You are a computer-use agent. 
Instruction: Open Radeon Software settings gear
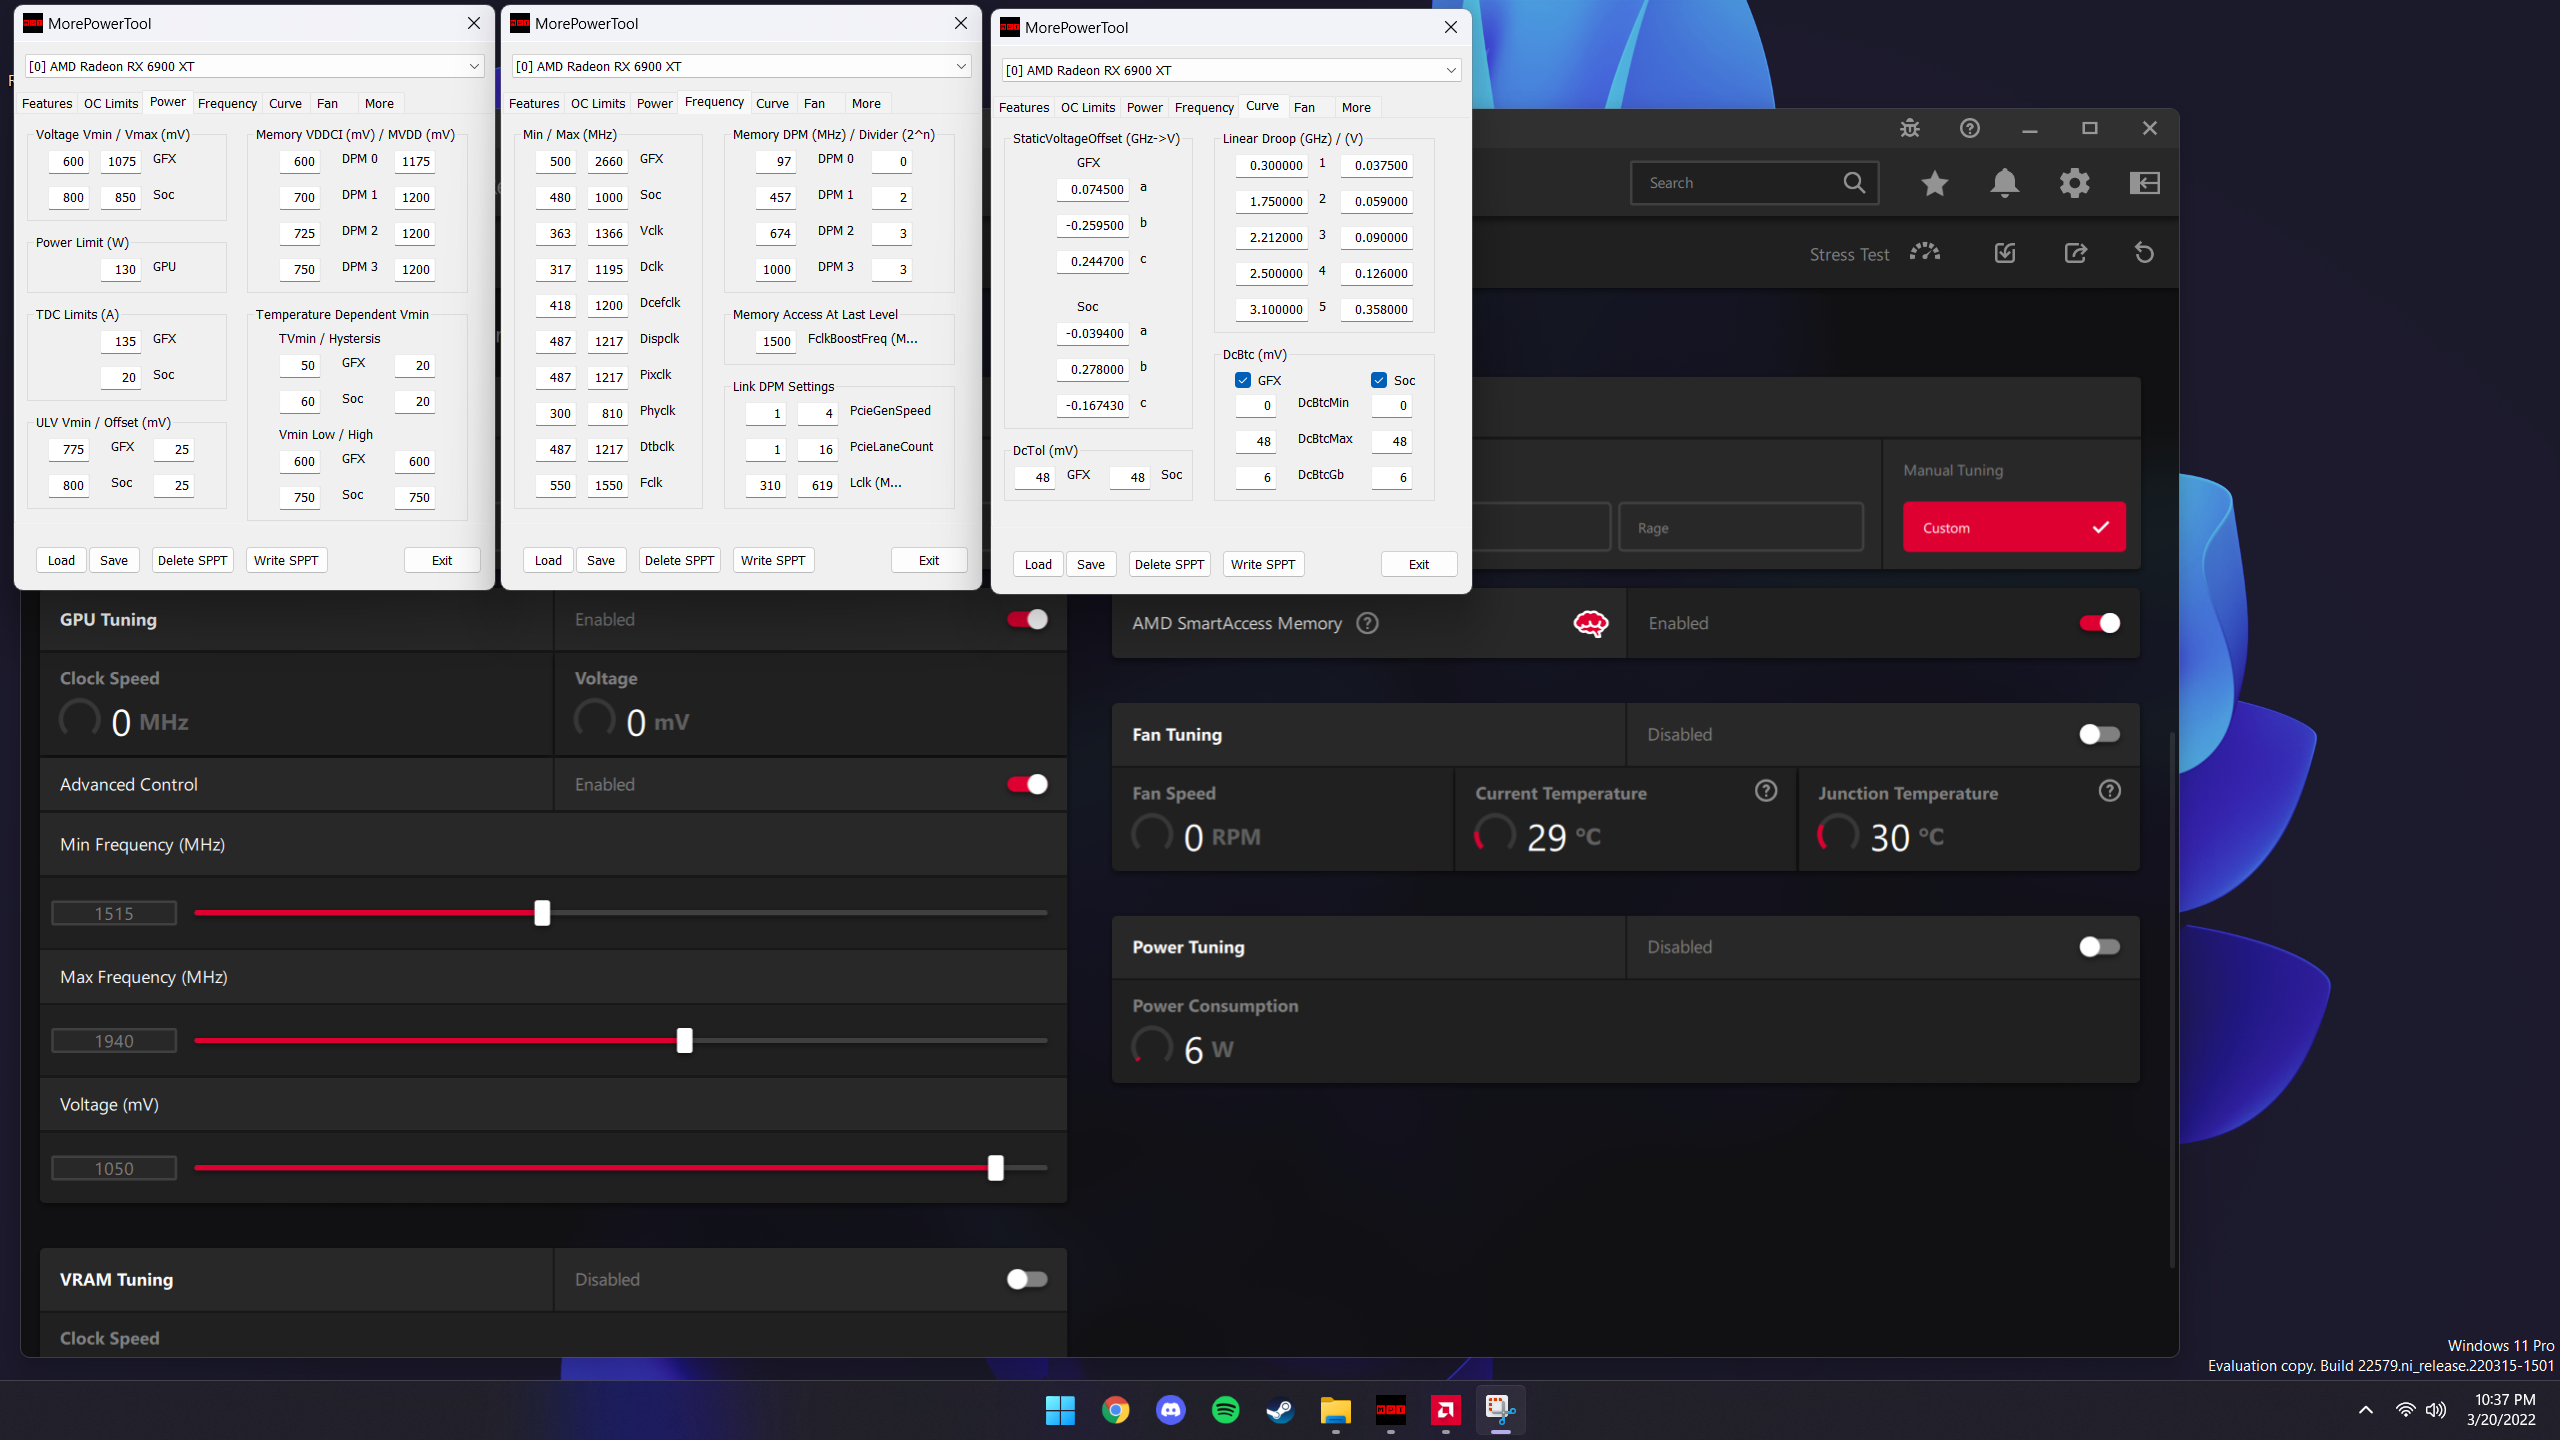(x=2074, y=183)
